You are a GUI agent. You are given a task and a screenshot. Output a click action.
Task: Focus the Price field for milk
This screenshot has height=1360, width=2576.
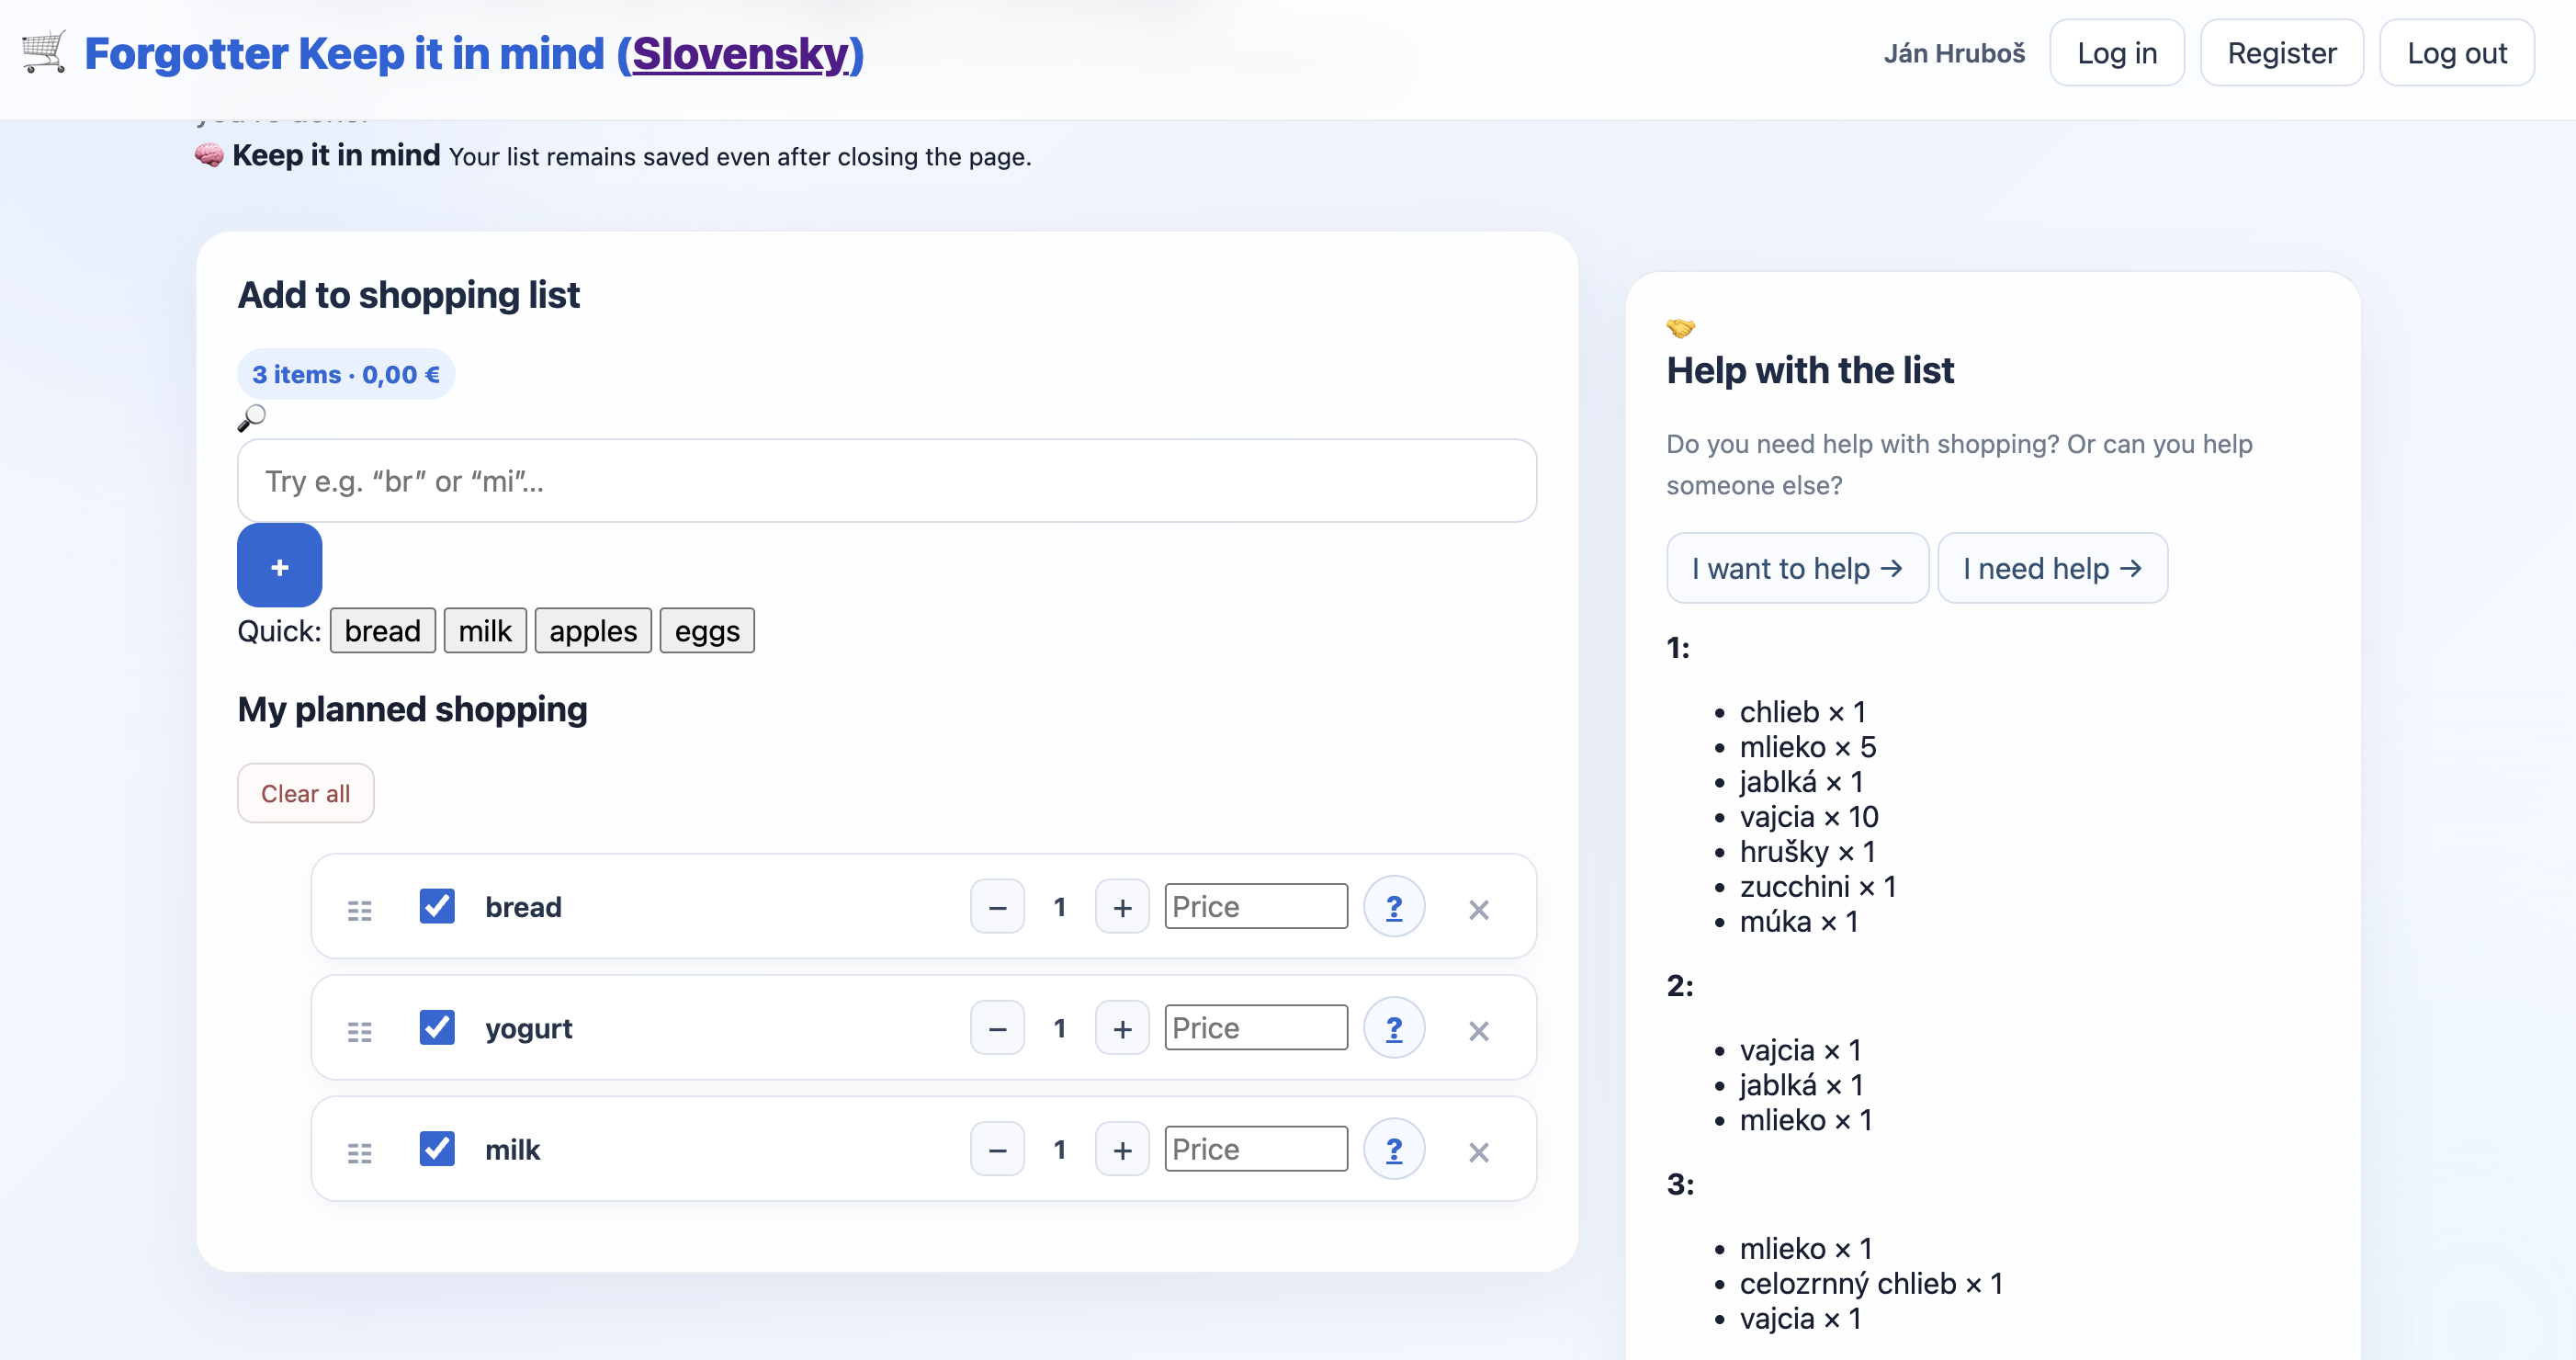1256,1149
